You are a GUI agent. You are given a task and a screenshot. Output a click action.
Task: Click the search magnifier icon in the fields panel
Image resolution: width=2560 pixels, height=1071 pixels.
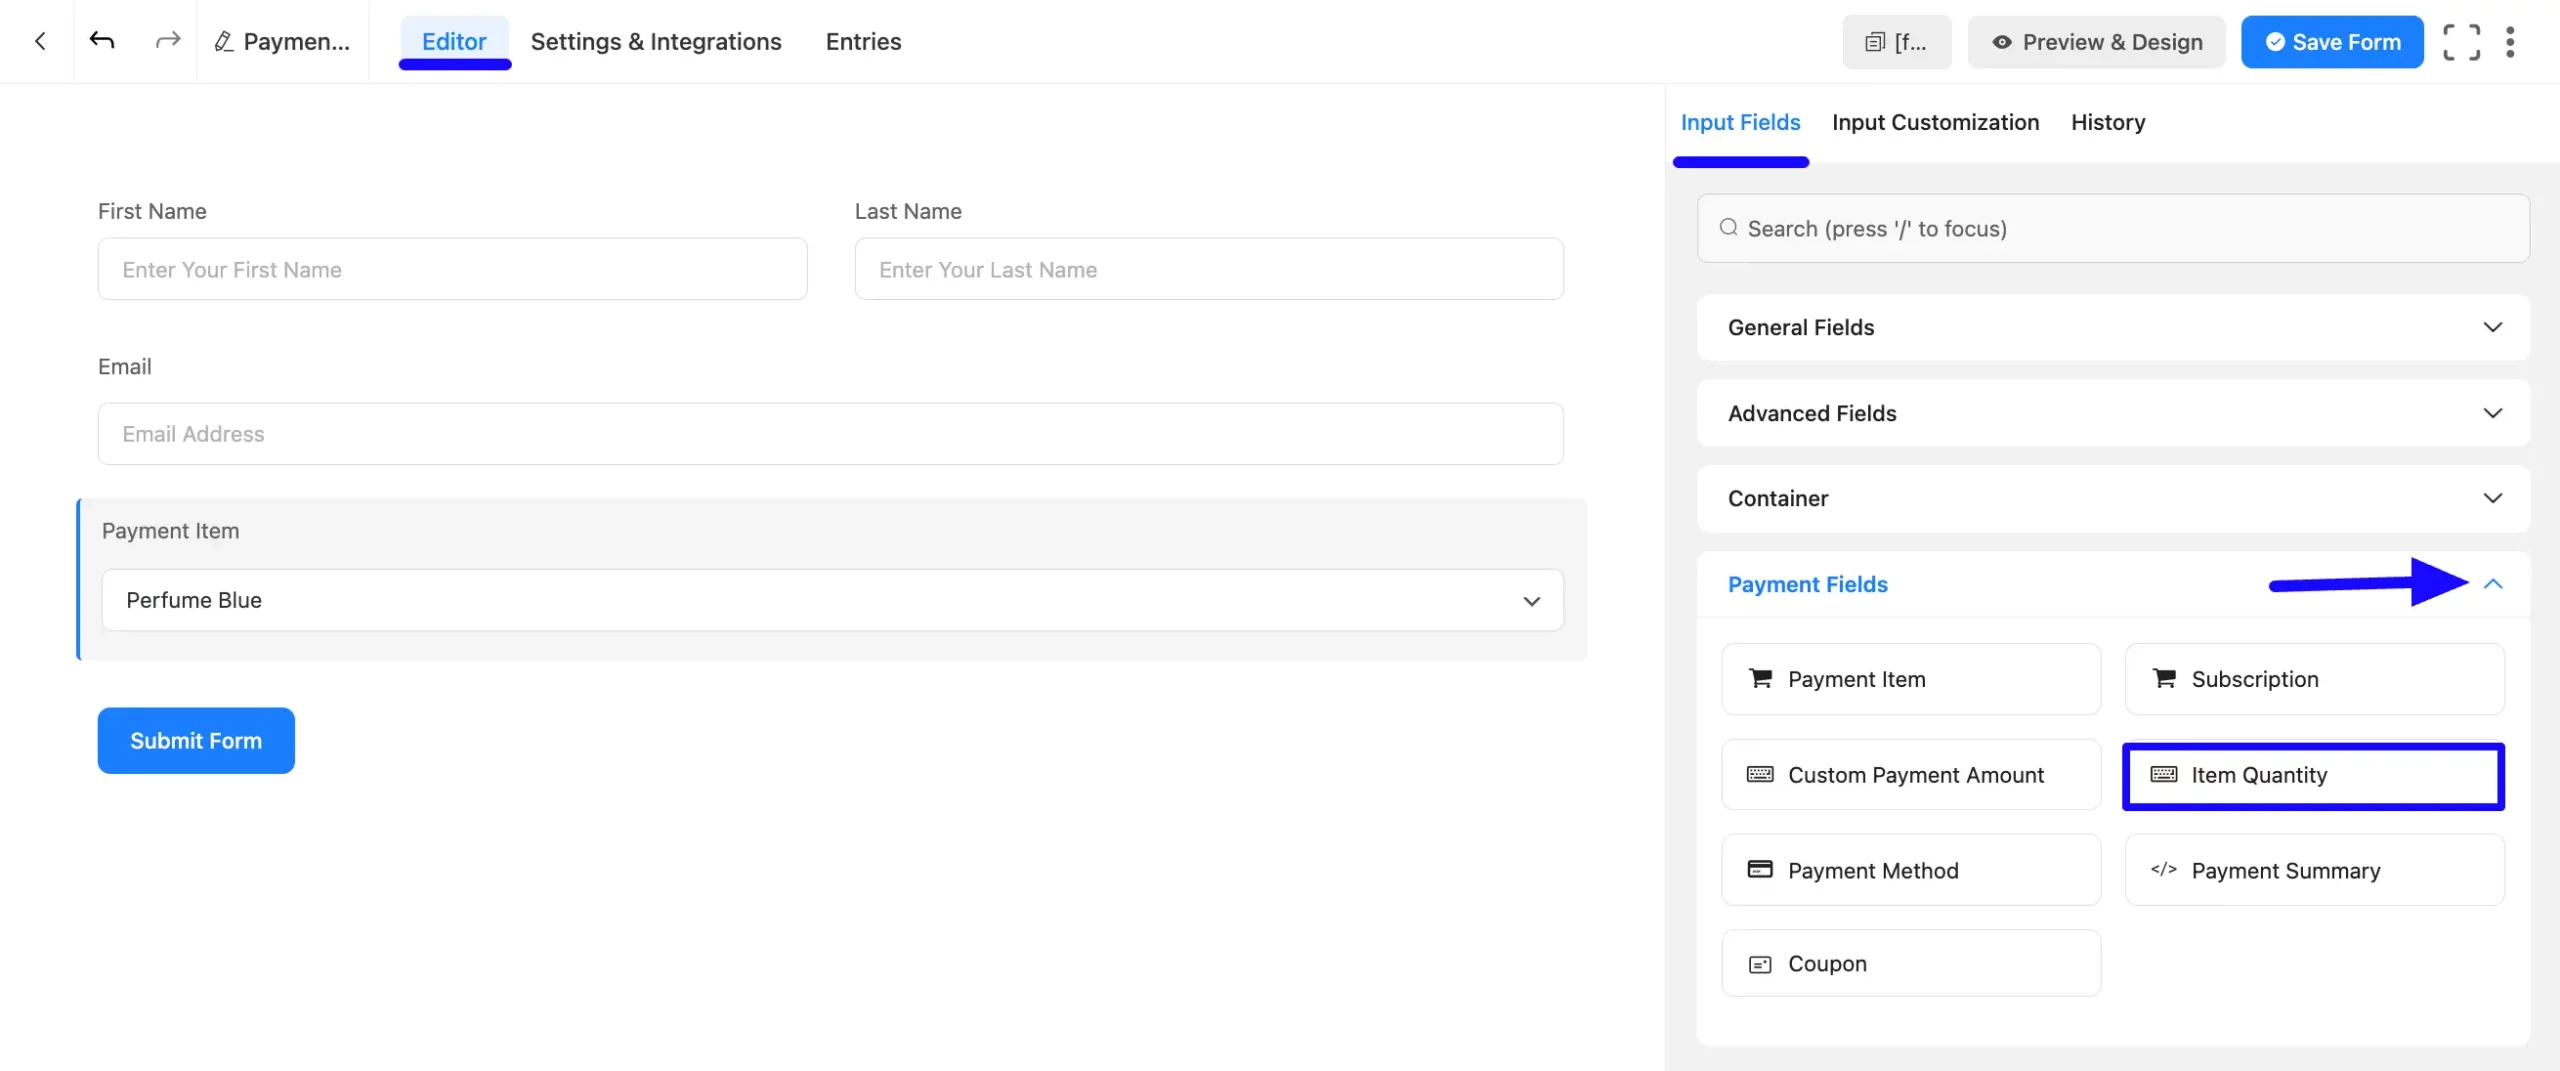click(1728, 228)
